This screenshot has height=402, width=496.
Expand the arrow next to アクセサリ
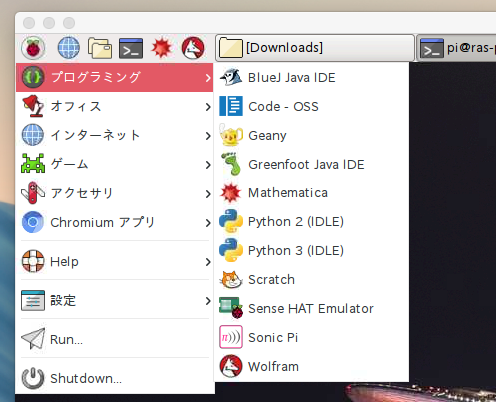(208, 194)
